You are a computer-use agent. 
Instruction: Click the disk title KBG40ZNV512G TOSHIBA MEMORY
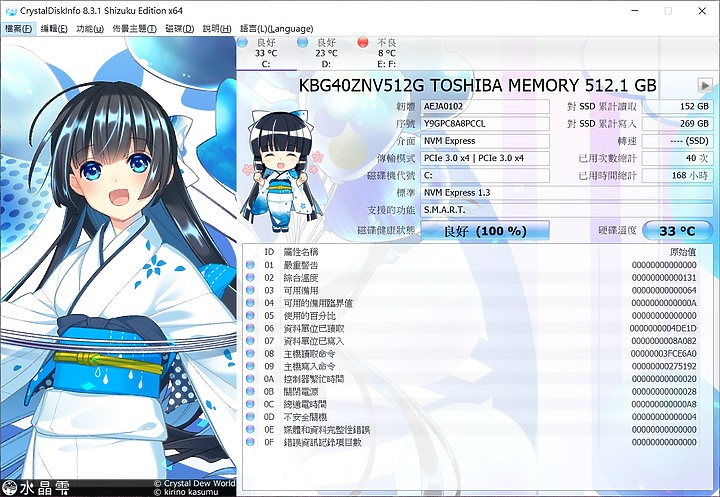478,85
